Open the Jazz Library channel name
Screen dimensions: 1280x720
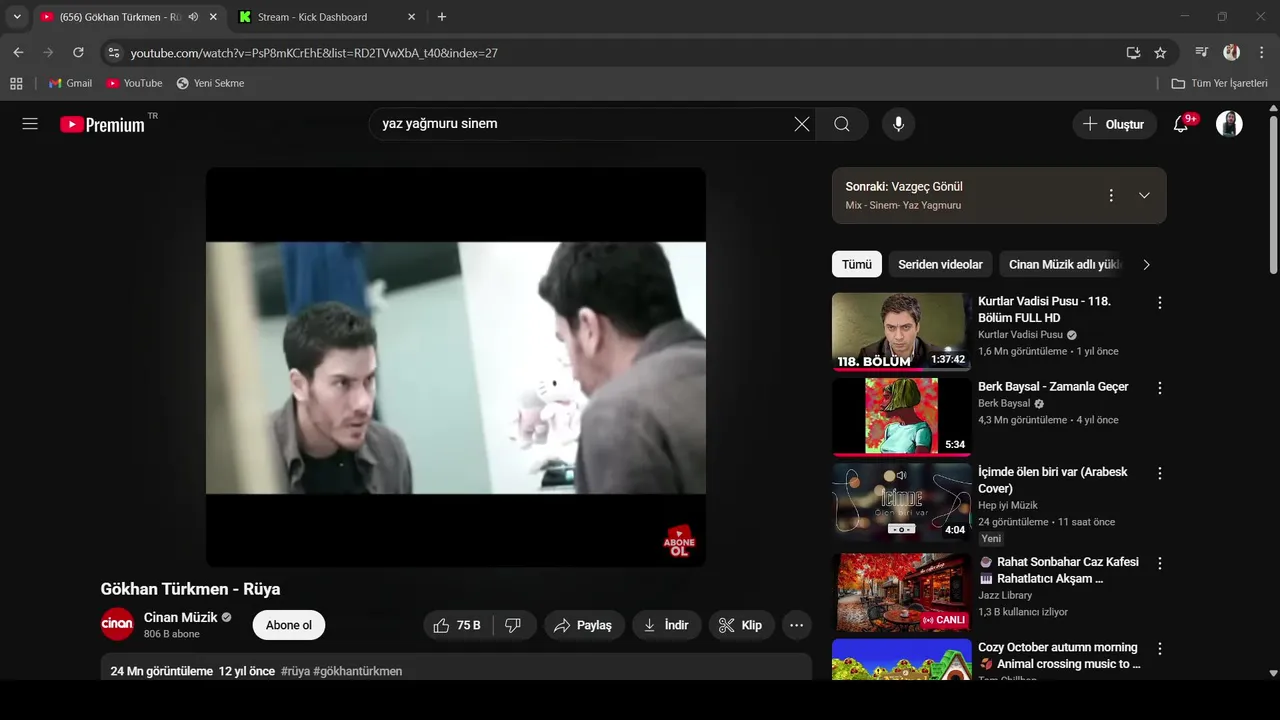(1005, 595)
